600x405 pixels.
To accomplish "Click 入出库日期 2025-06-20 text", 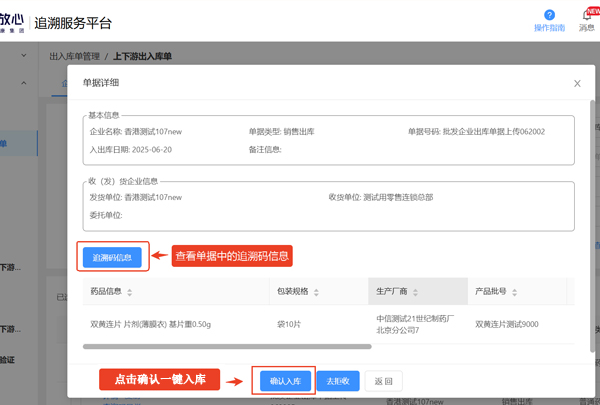I will click(x=131, y=150).
